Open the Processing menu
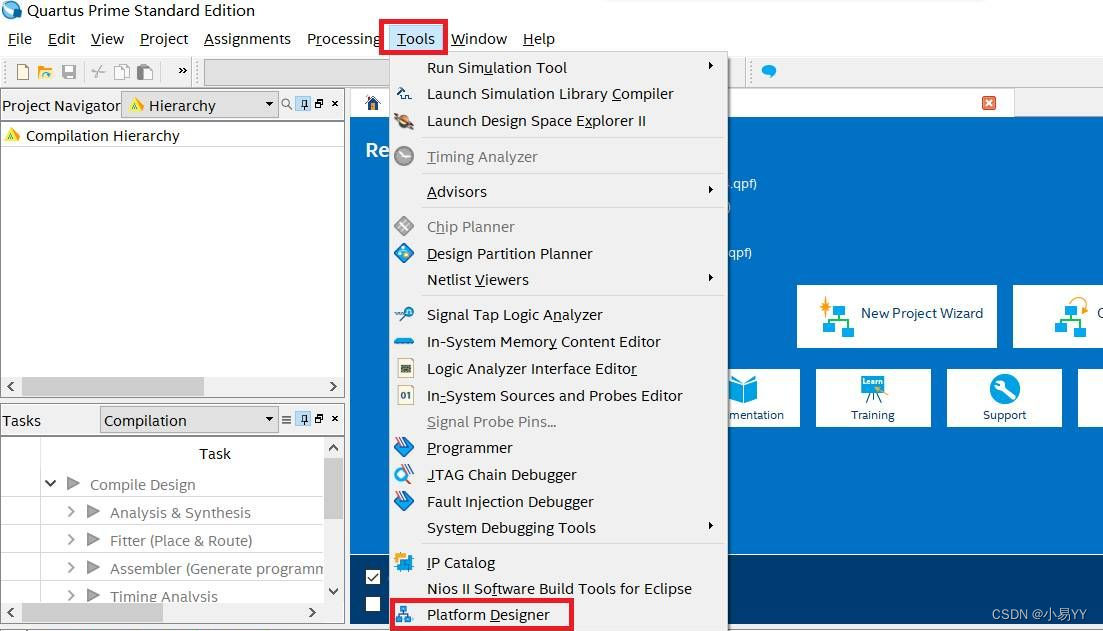Viewport: 1103px width, 631px height. [343, 39]
